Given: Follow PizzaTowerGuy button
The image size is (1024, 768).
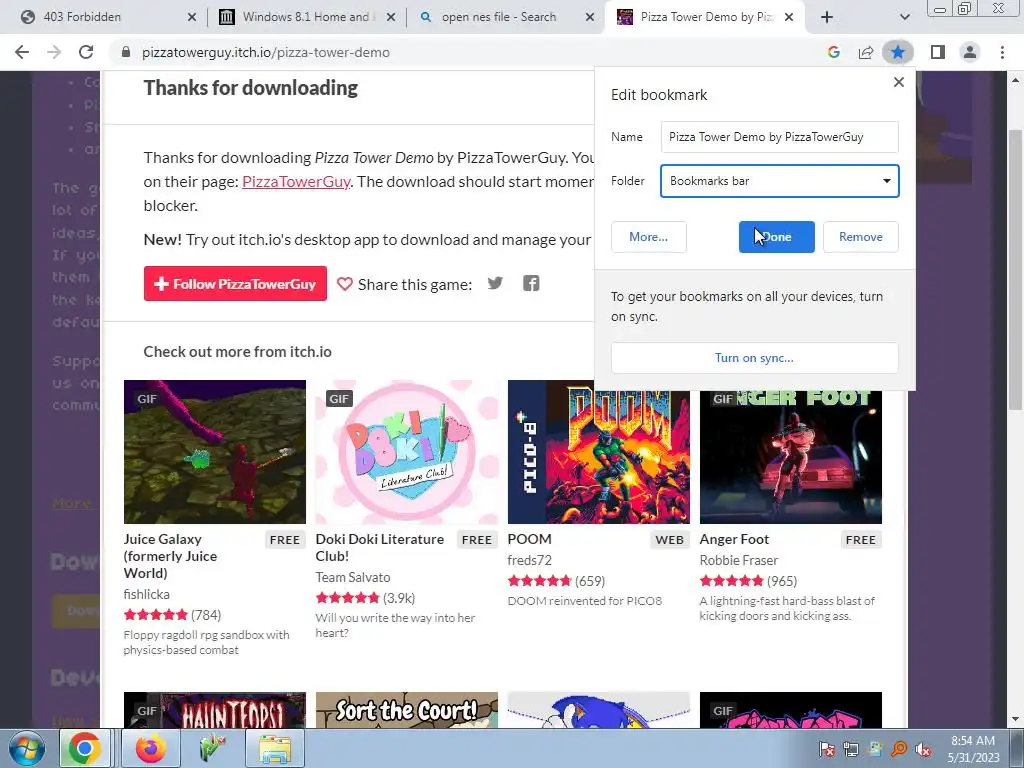Looking at the screenshot, I should click(235, 283).
